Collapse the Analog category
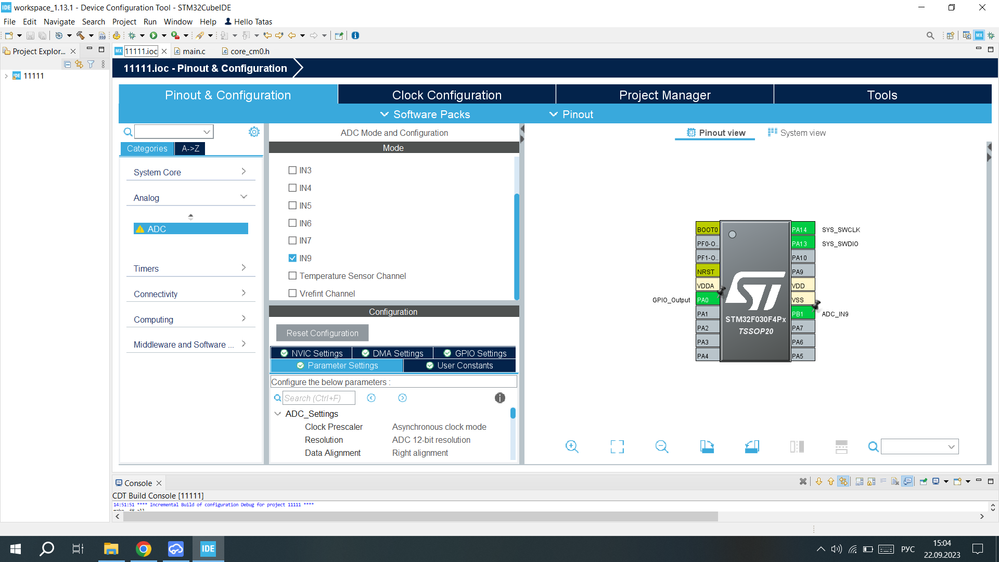Screen dimensions: 999x562 [190, 198]
